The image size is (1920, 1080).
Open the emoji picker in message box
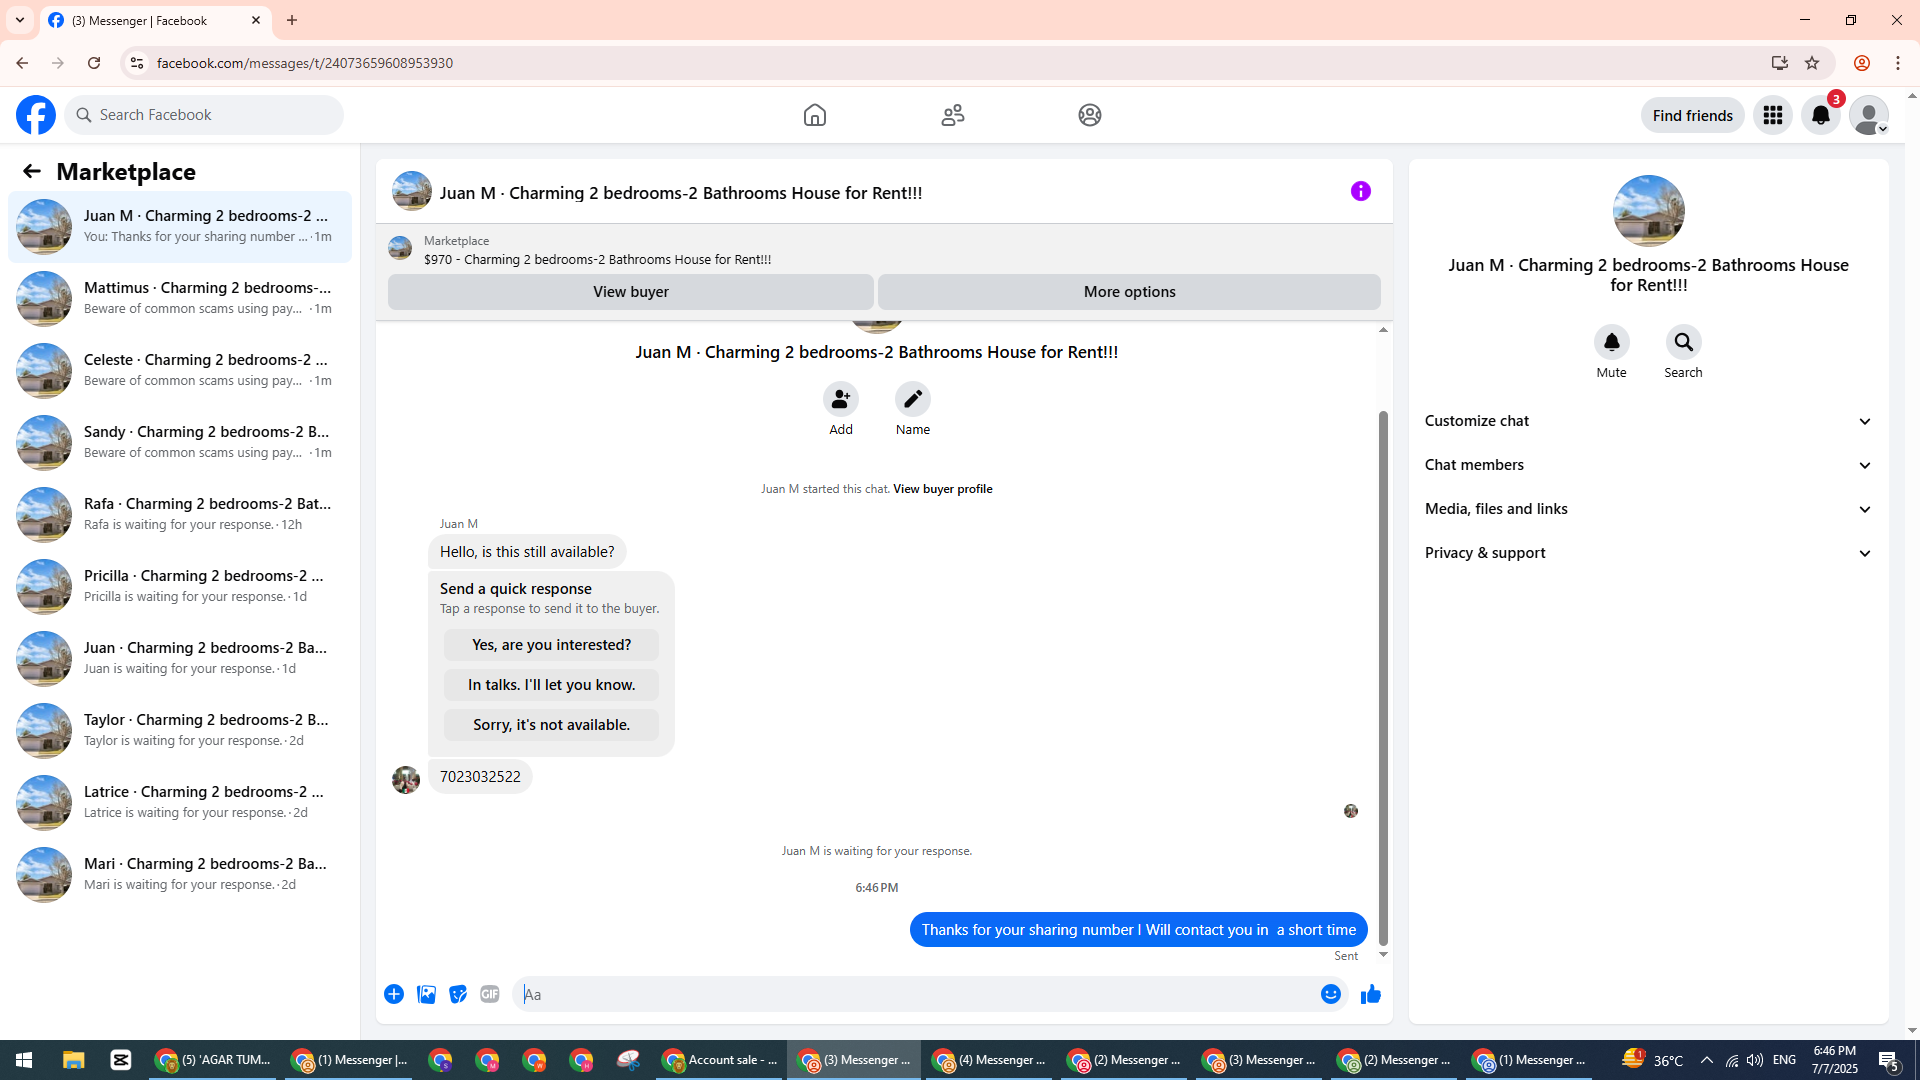pos(1330,994)
